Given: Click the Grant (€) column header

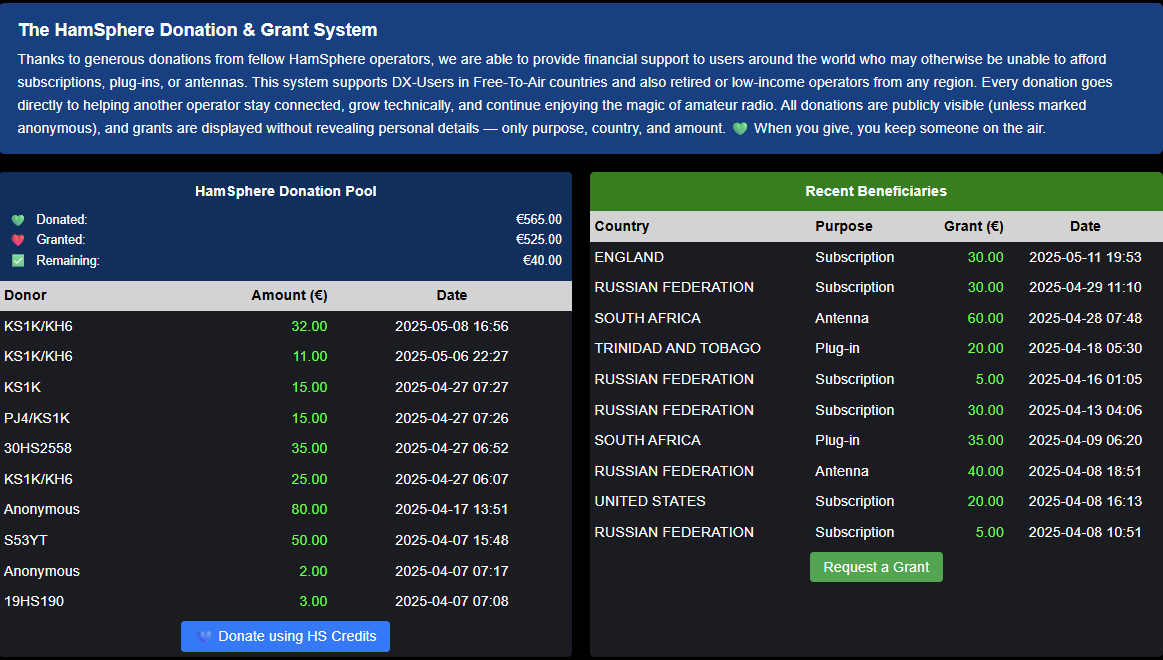Looking at the screenshot, I should click(973, 226).
